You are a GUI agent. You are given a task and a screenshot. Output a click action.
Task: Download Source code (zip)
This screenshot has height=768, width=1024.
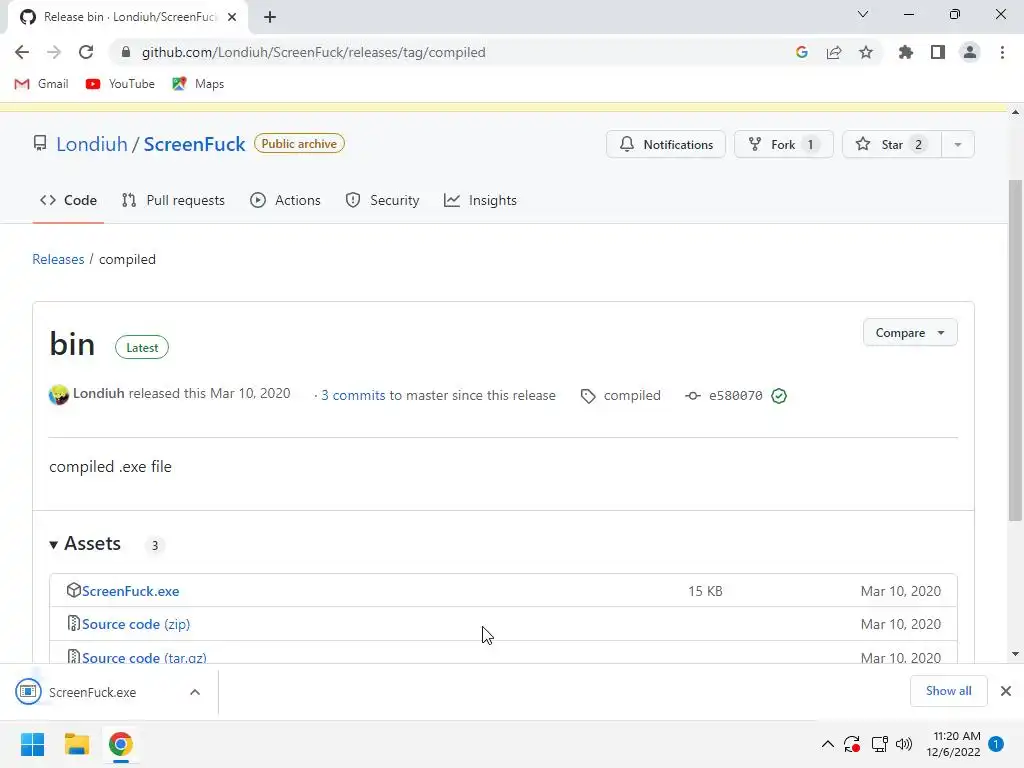136,624
